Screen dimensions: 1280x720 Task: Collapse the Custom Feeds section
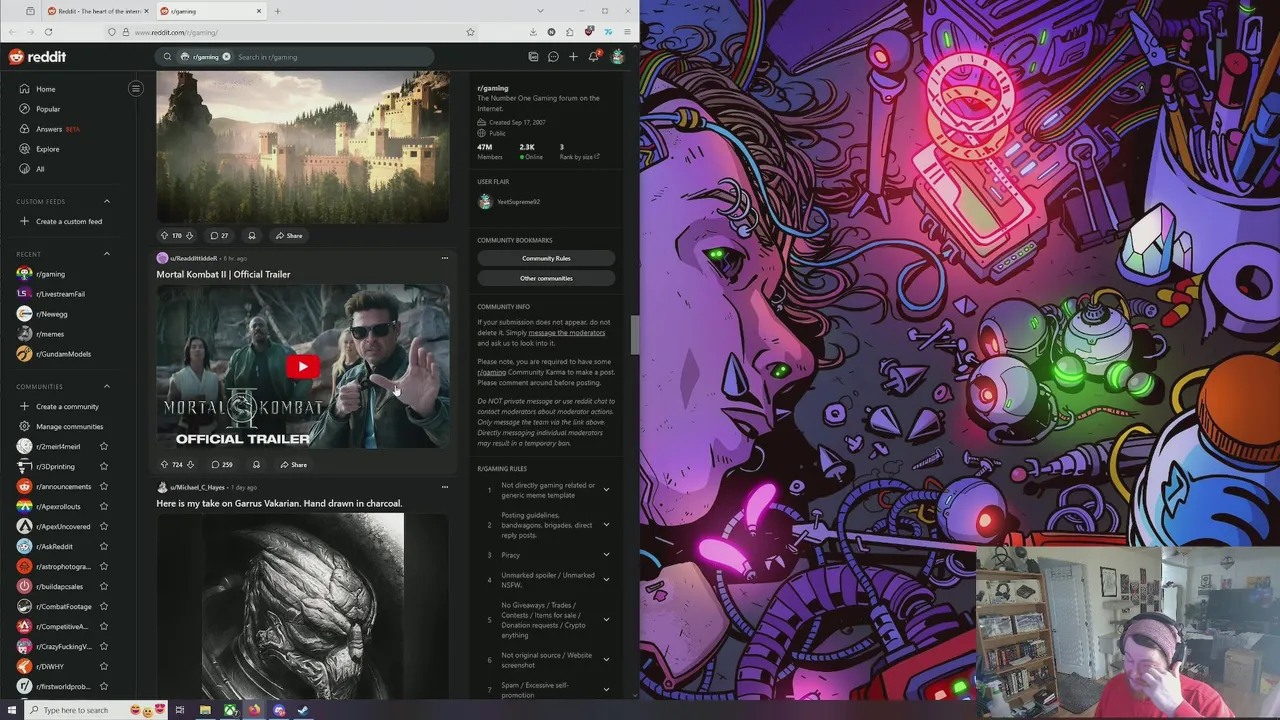pos(107,201)
